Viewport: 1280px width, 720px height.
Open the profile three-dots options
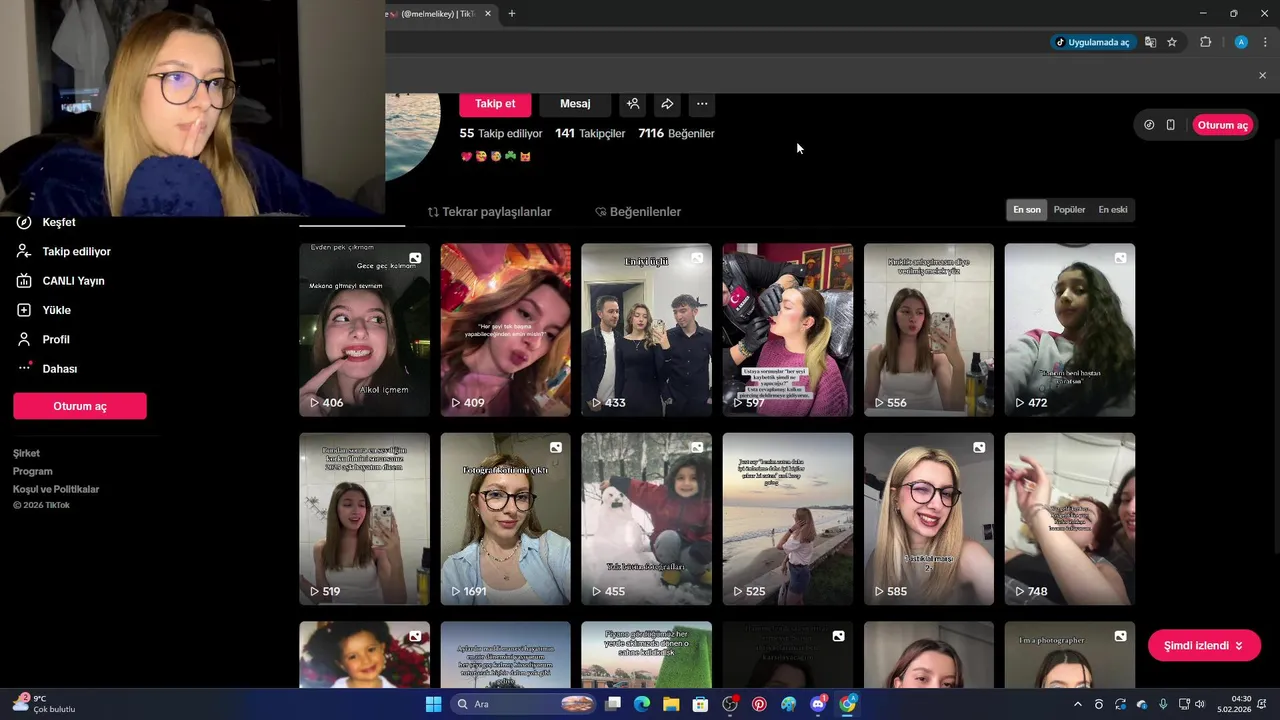pos(702,104)
